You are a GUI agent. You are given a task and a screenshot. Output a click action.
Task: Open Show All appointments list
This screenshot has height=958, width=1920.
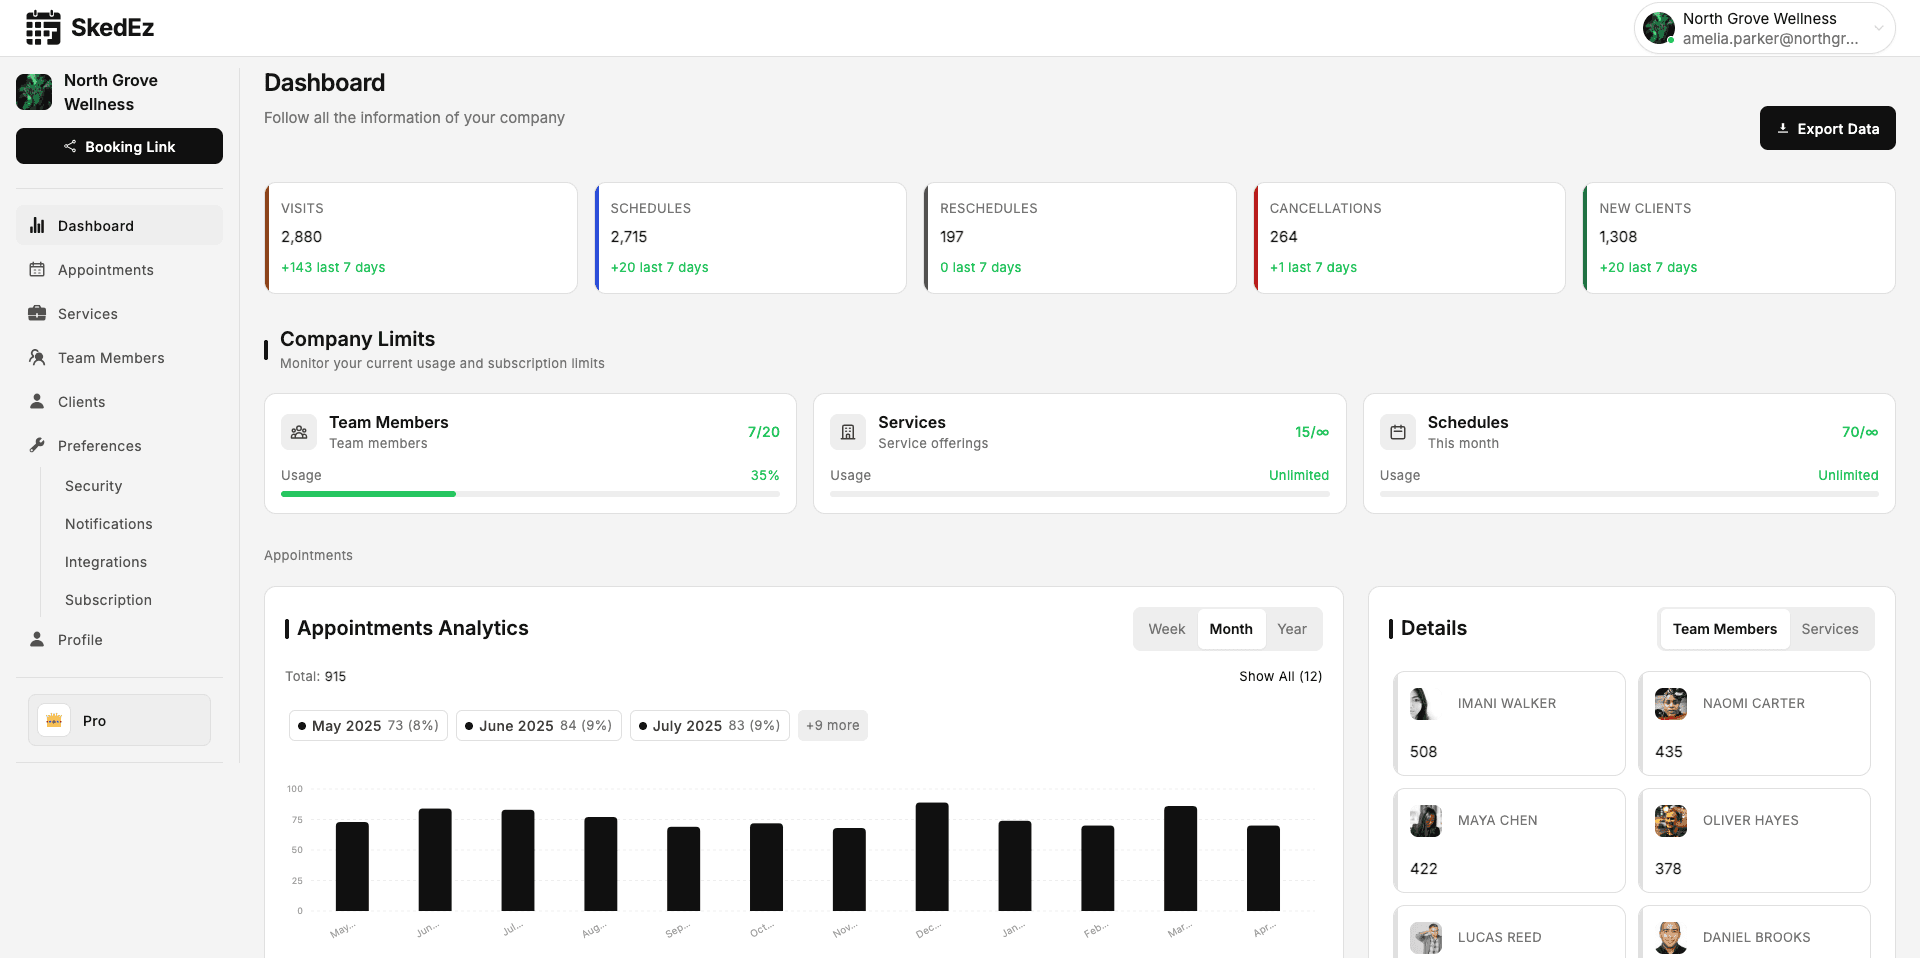click(1280, 676)
